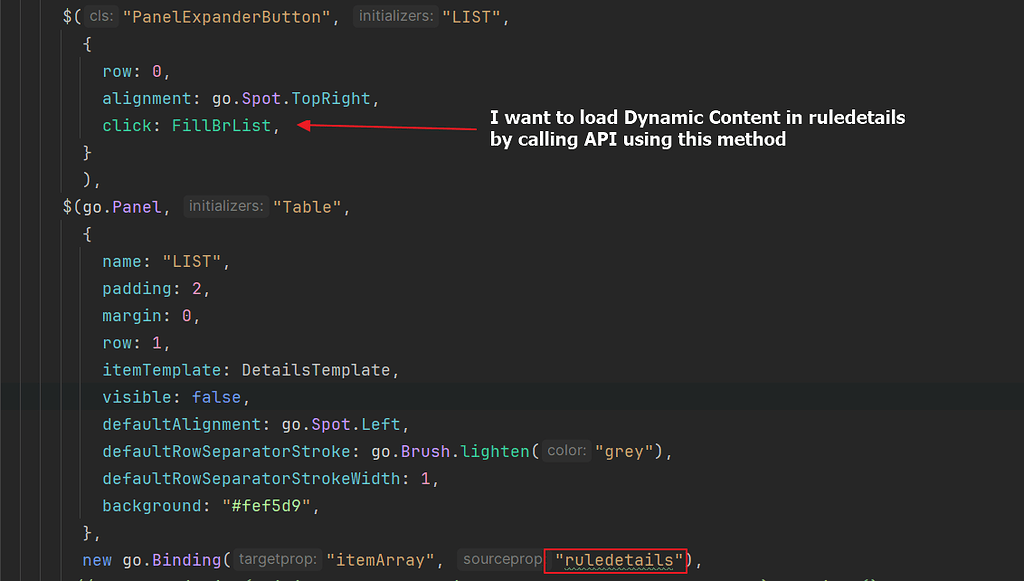Click the FillBrList method reference

click(221, 125)
